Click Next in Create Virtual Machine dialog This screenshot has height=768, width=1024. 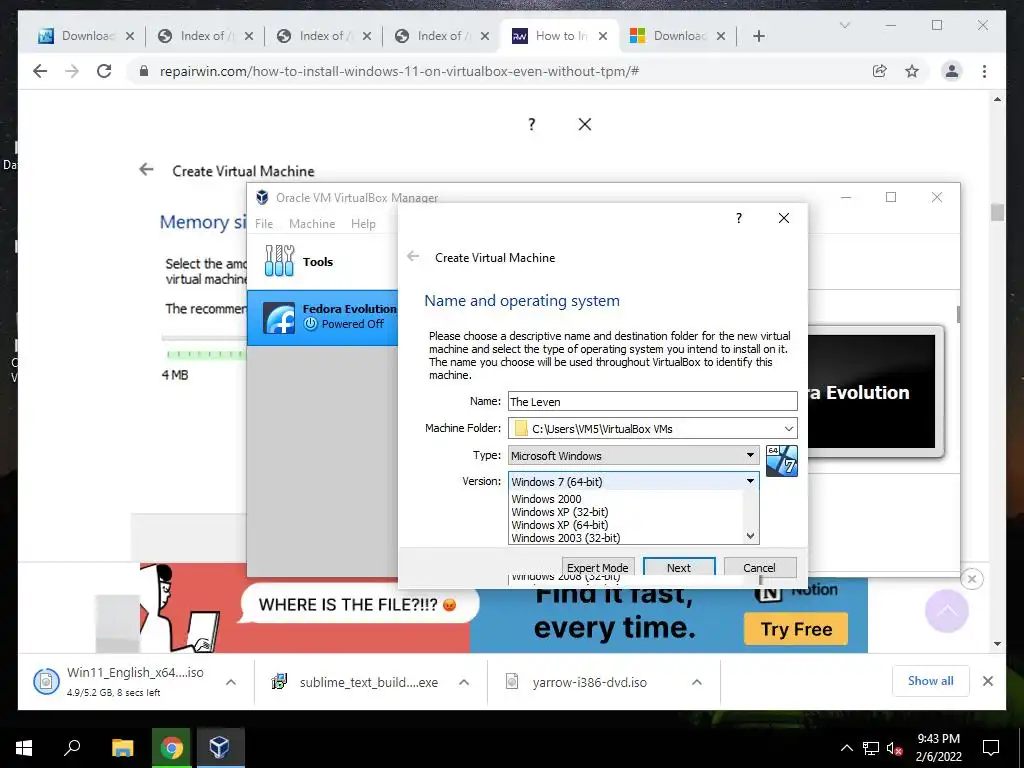coord(679,568)
